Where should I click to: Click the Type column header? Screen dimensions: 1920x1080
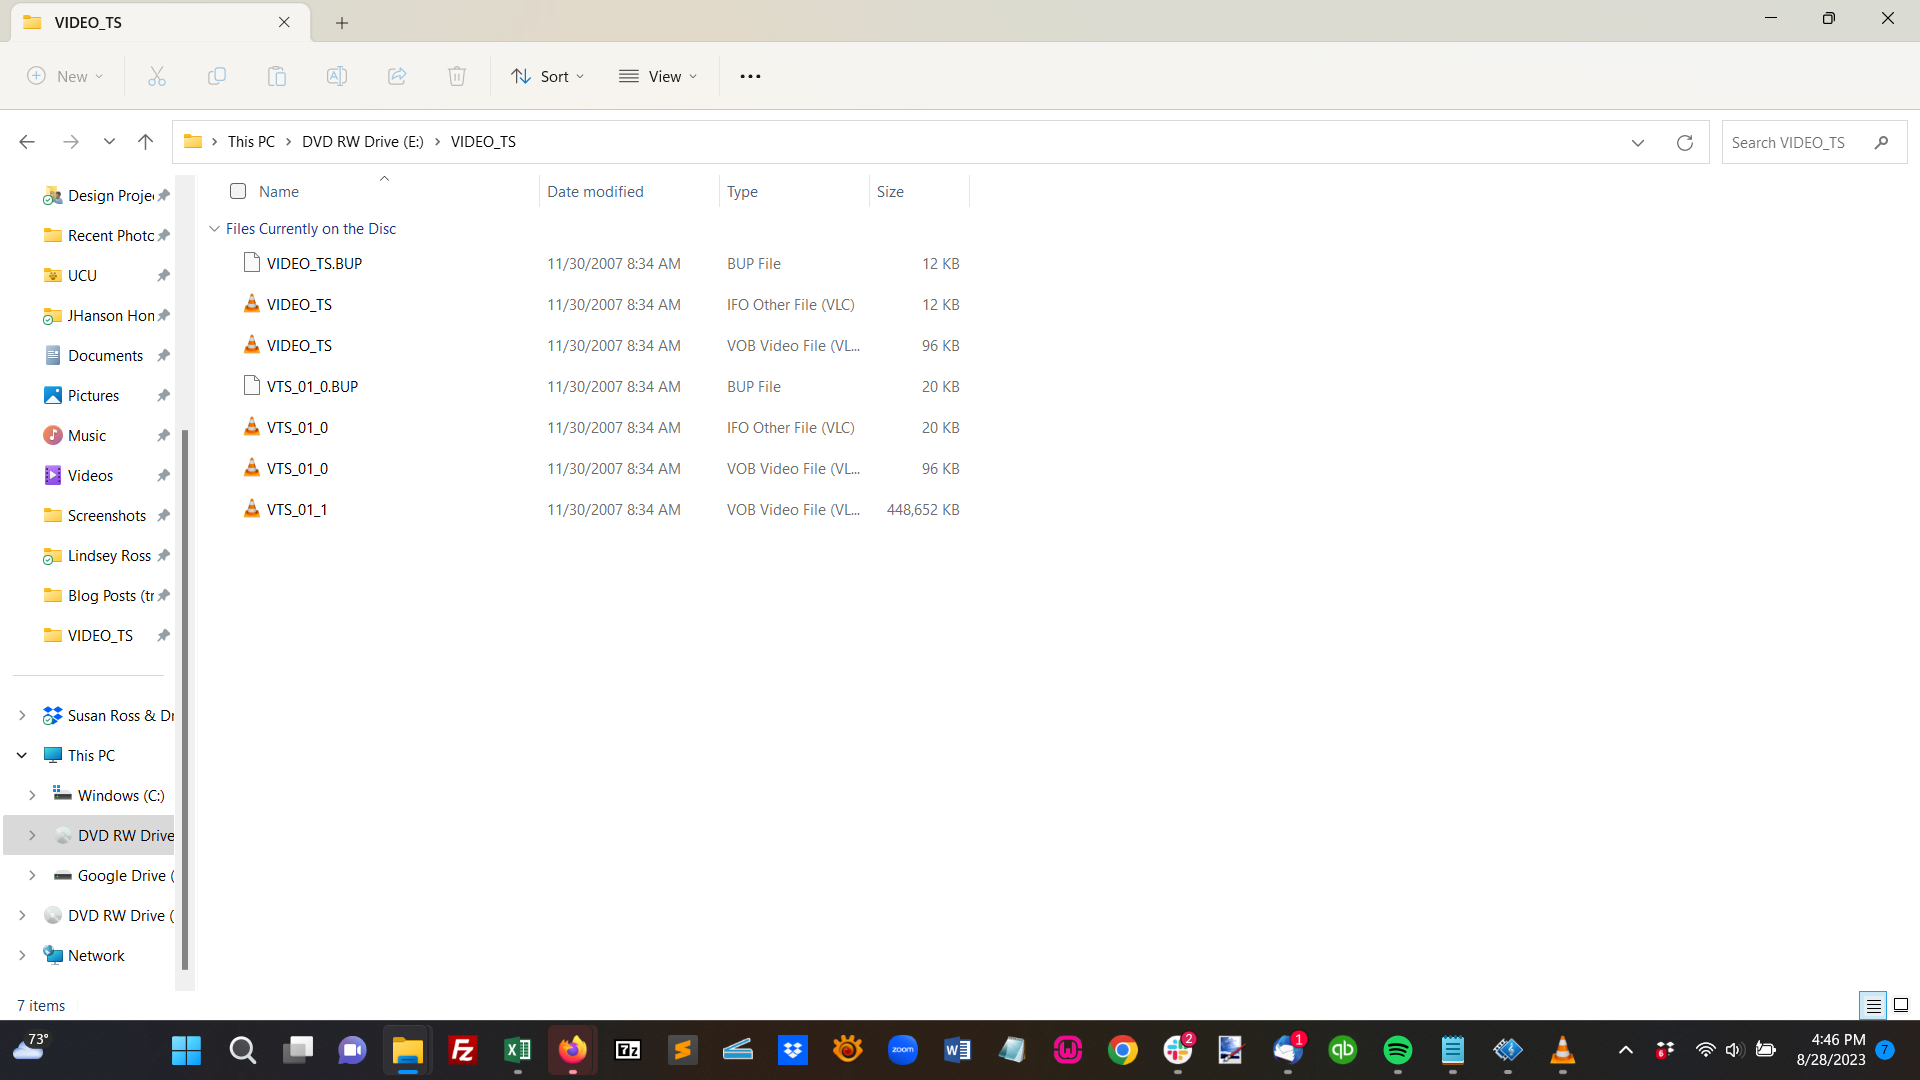click(x=794, y=191)
